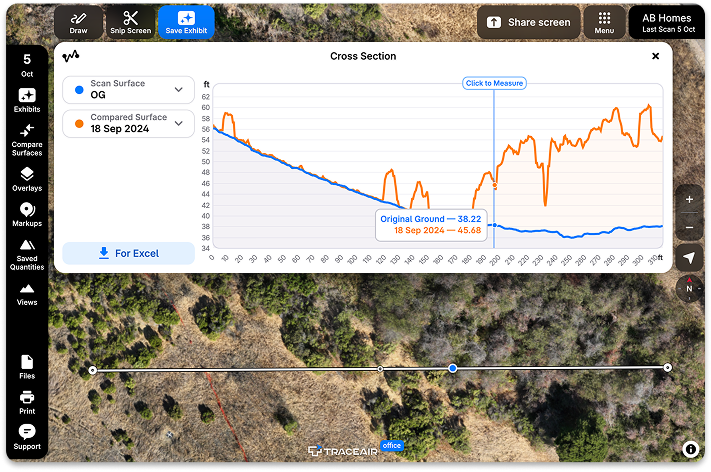Click the Save Exhibit button
The height and width of the screenshot is (472, 711).
(186, 22)
